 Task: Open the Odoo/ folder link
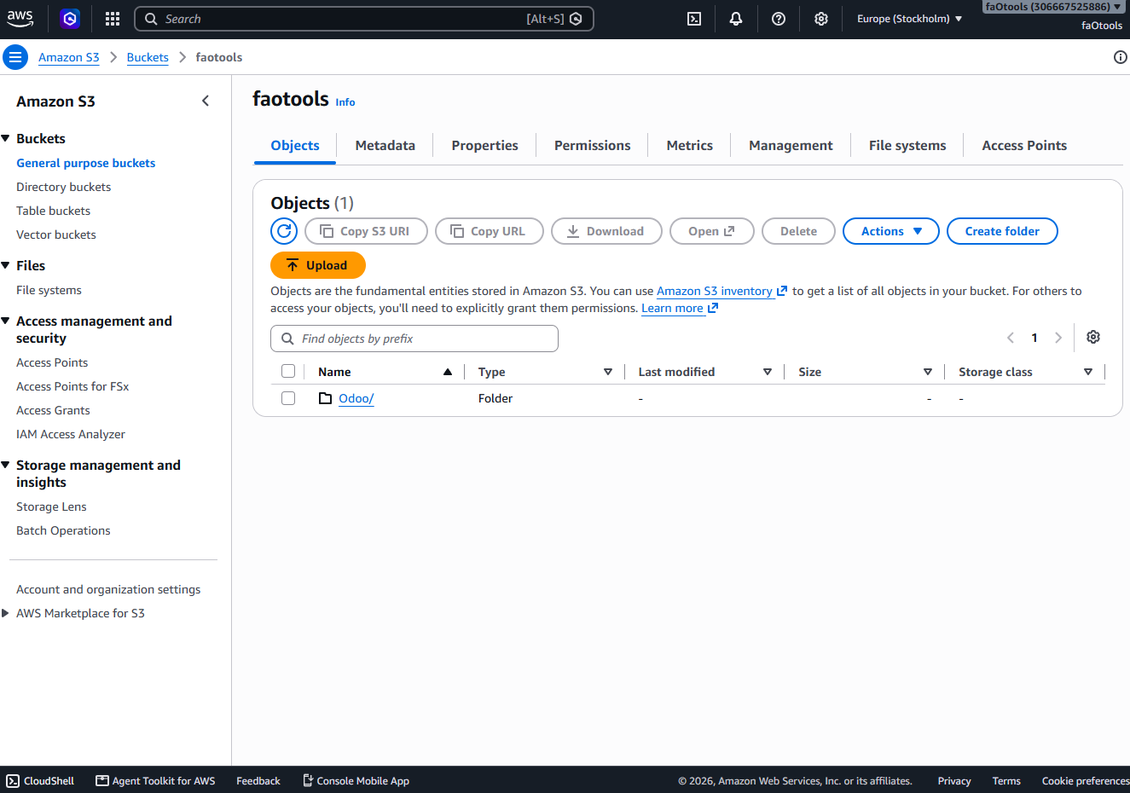tap(356, 399)
